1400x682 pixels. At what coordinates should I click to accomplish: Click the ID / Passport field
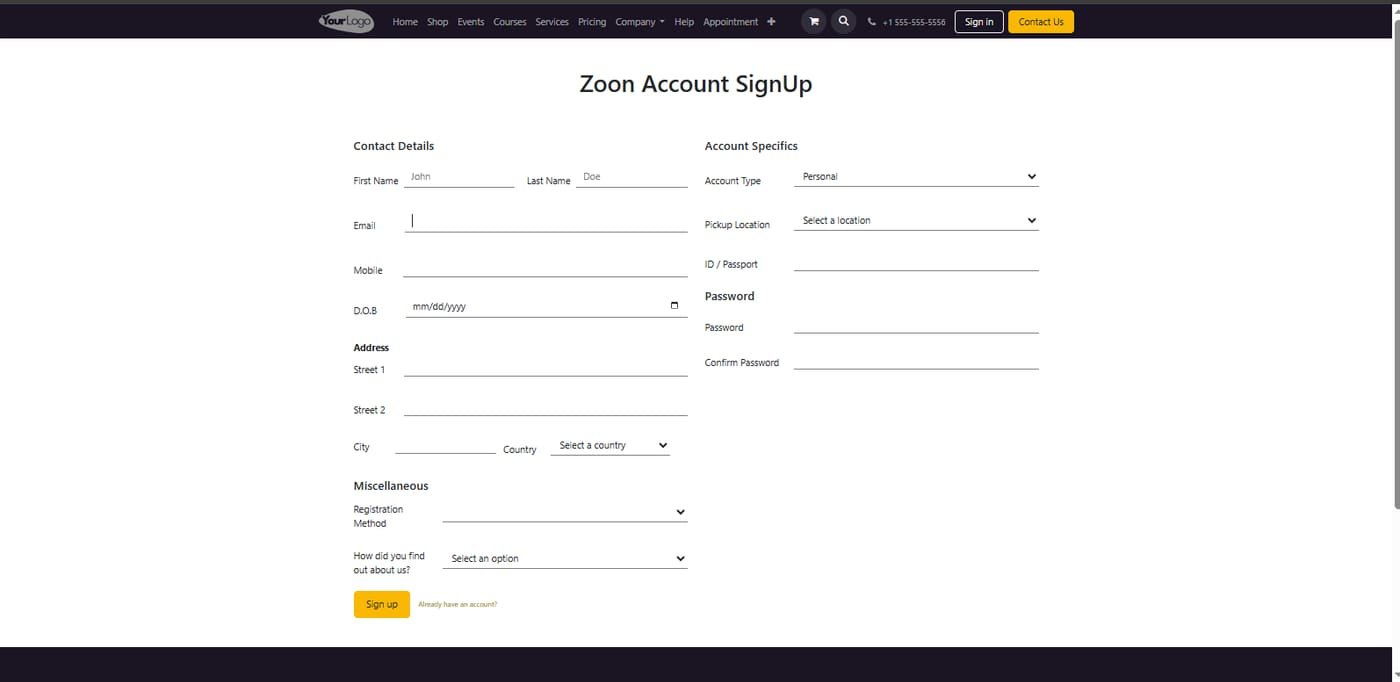(916, 262)
